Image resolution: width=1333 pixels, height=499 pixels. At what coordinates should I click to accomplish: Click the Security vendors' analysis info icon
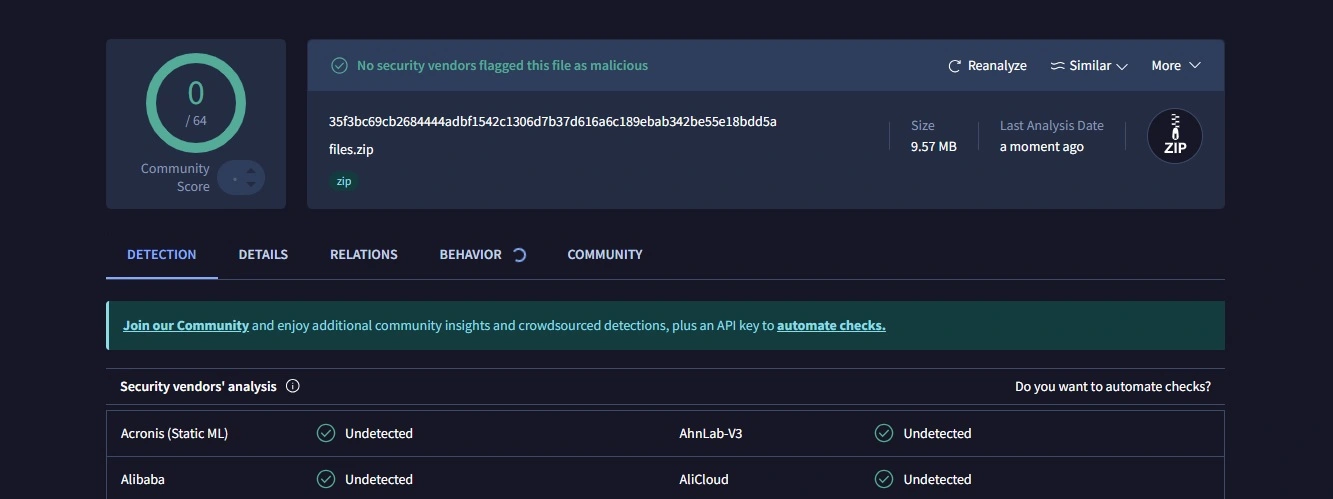(x=293, y=386)
